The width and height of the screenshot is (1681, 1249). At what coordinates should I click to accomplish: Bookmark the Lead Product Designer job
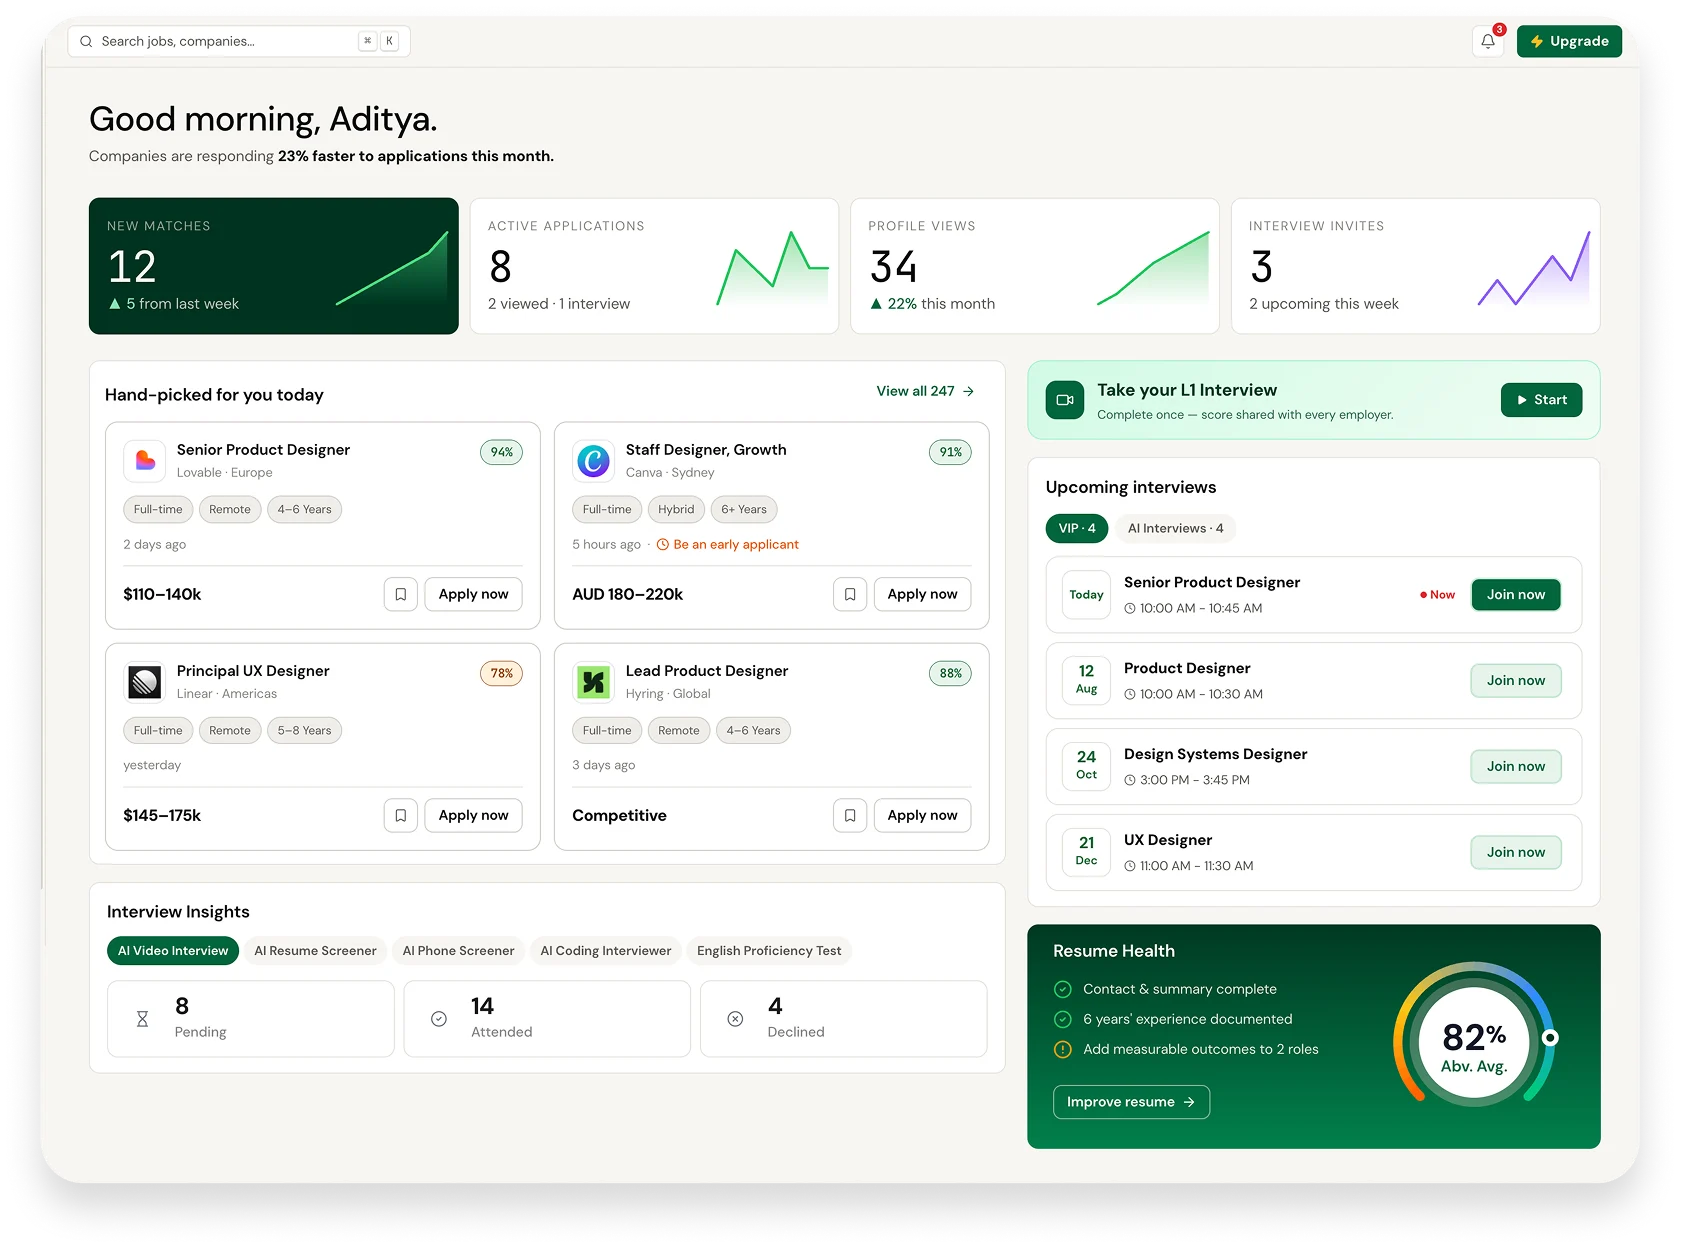point(850,815)
